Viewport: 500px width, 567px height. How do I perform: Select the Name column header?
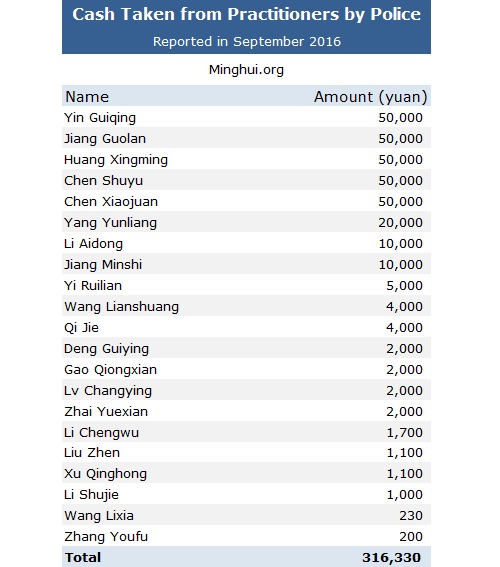[87, 97]
